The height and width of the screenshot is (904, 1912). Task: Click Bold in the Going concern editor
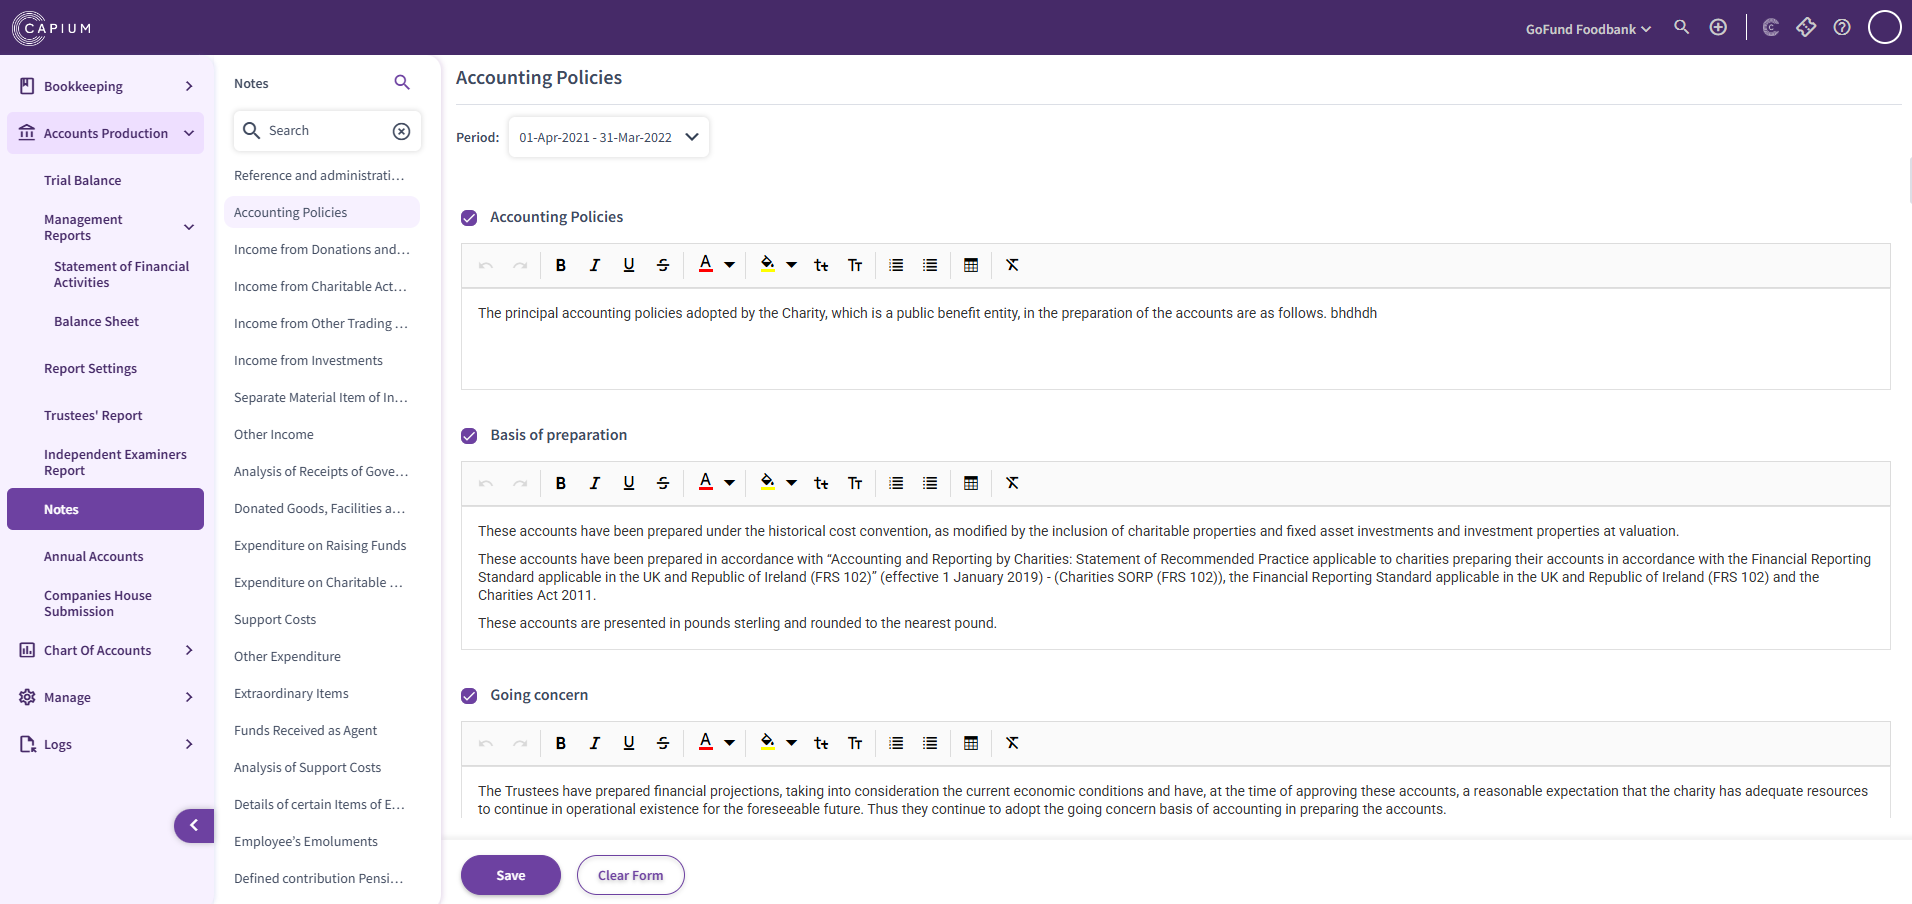coord(561,743)
